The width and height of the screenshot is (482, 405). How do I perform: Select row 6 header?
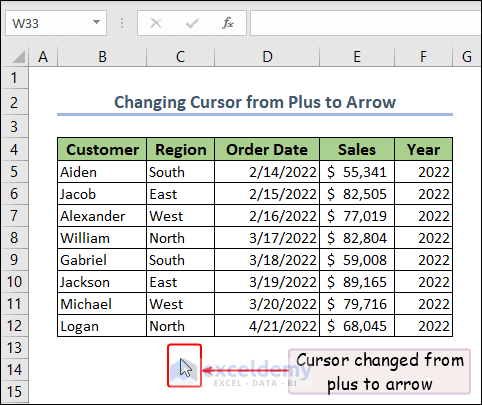pos(14,193)
